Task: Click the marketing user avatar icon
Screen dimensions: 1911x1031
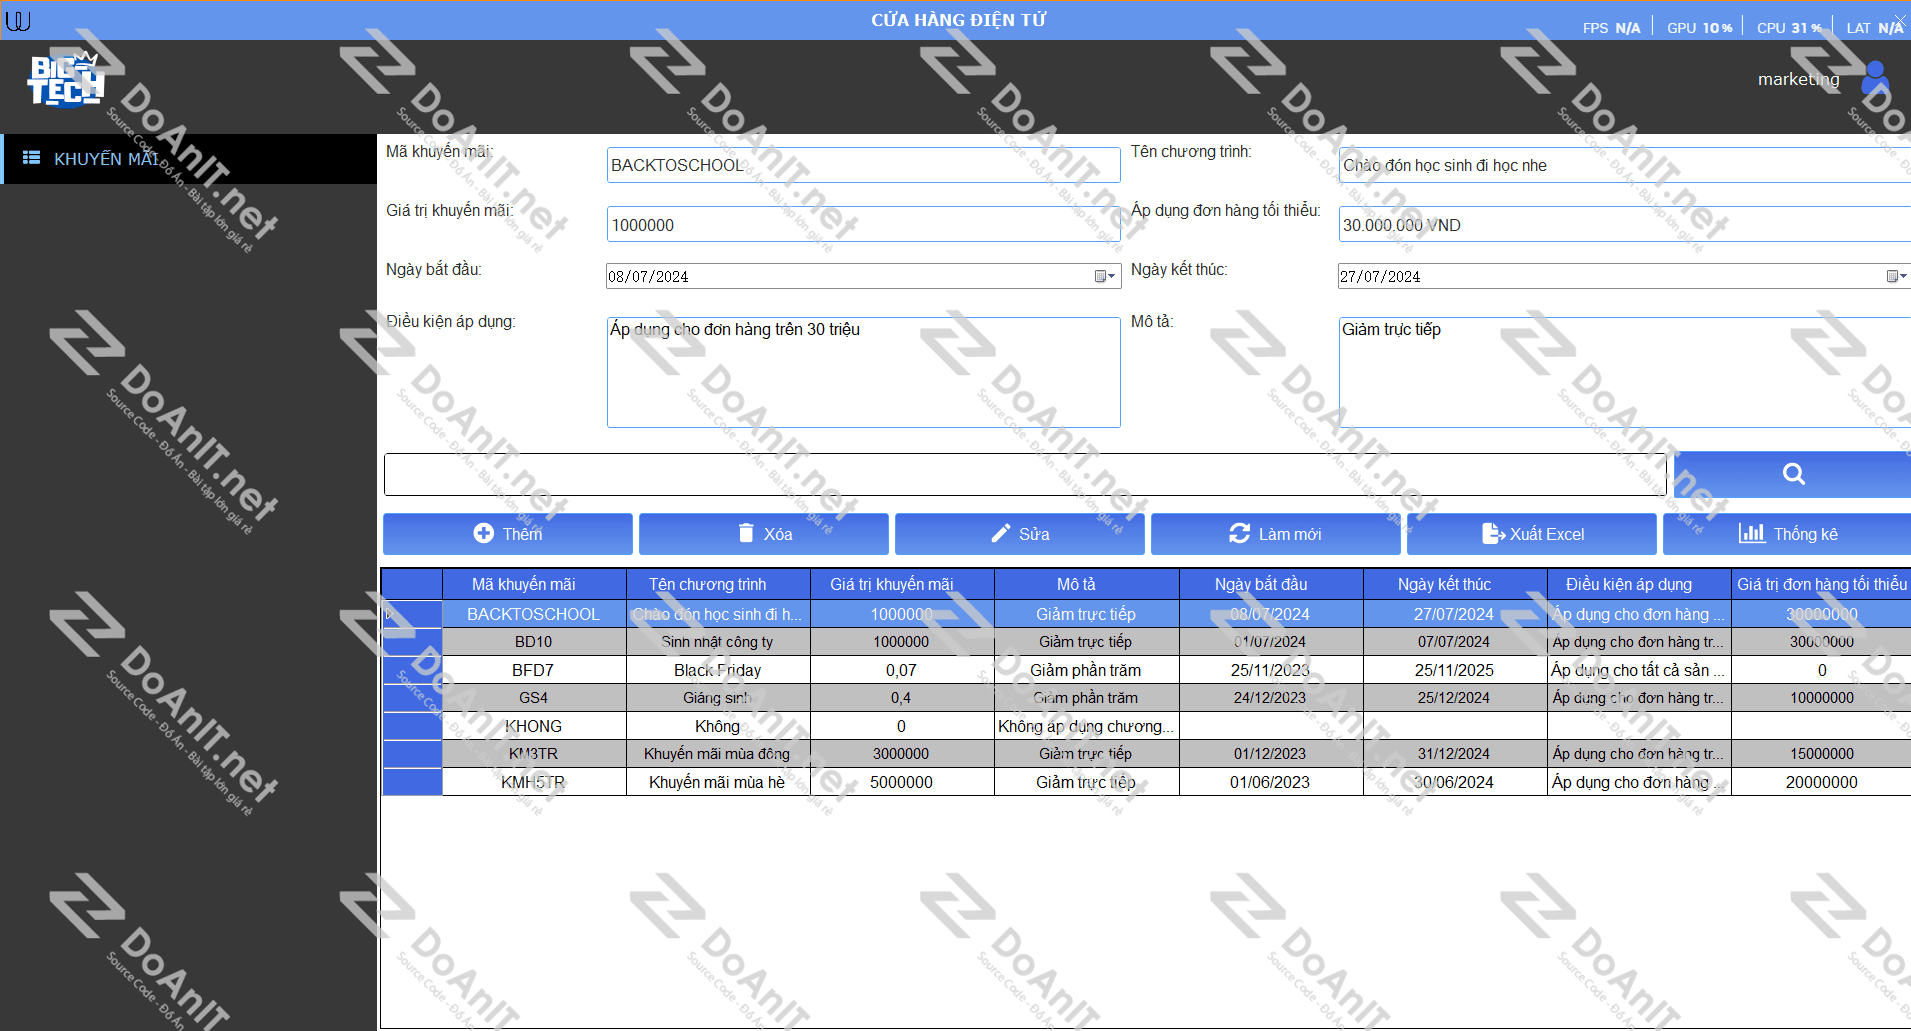Action: coord(1874,79)
